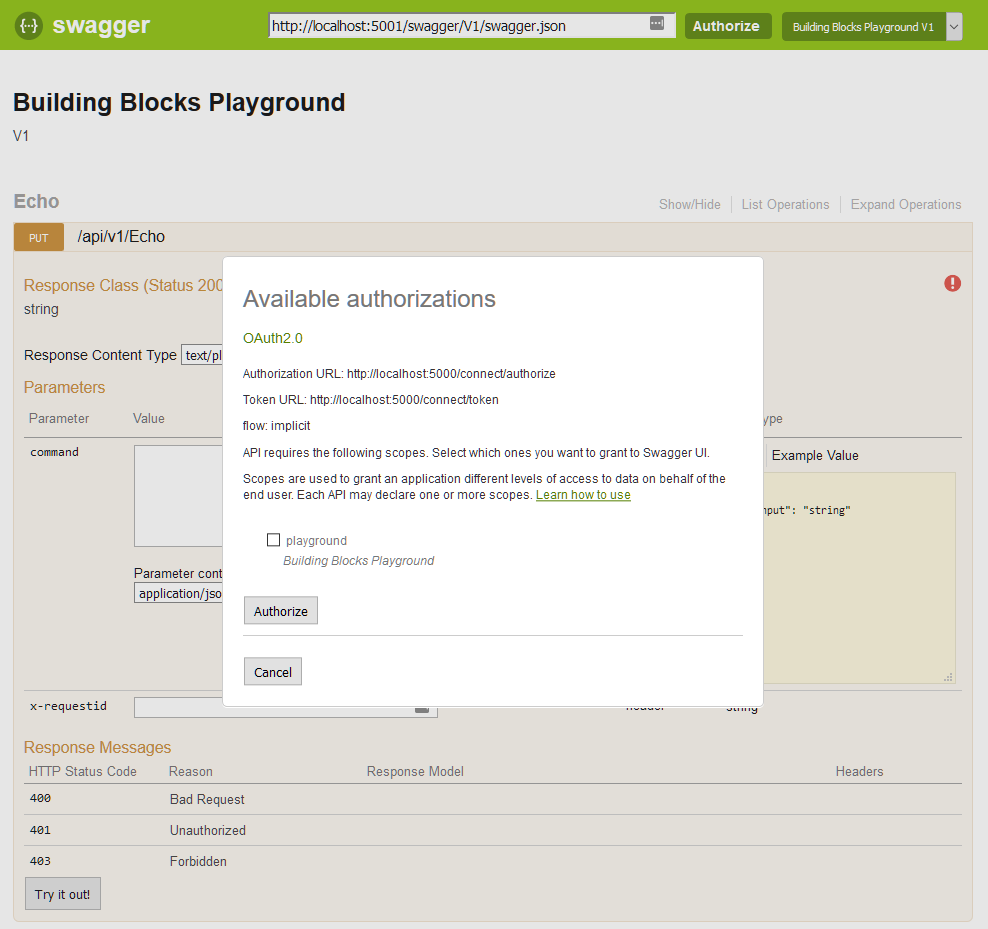Click the Building Blocks Playground scope description
This screenshot has height=929, width=988.
pos(359,561)
